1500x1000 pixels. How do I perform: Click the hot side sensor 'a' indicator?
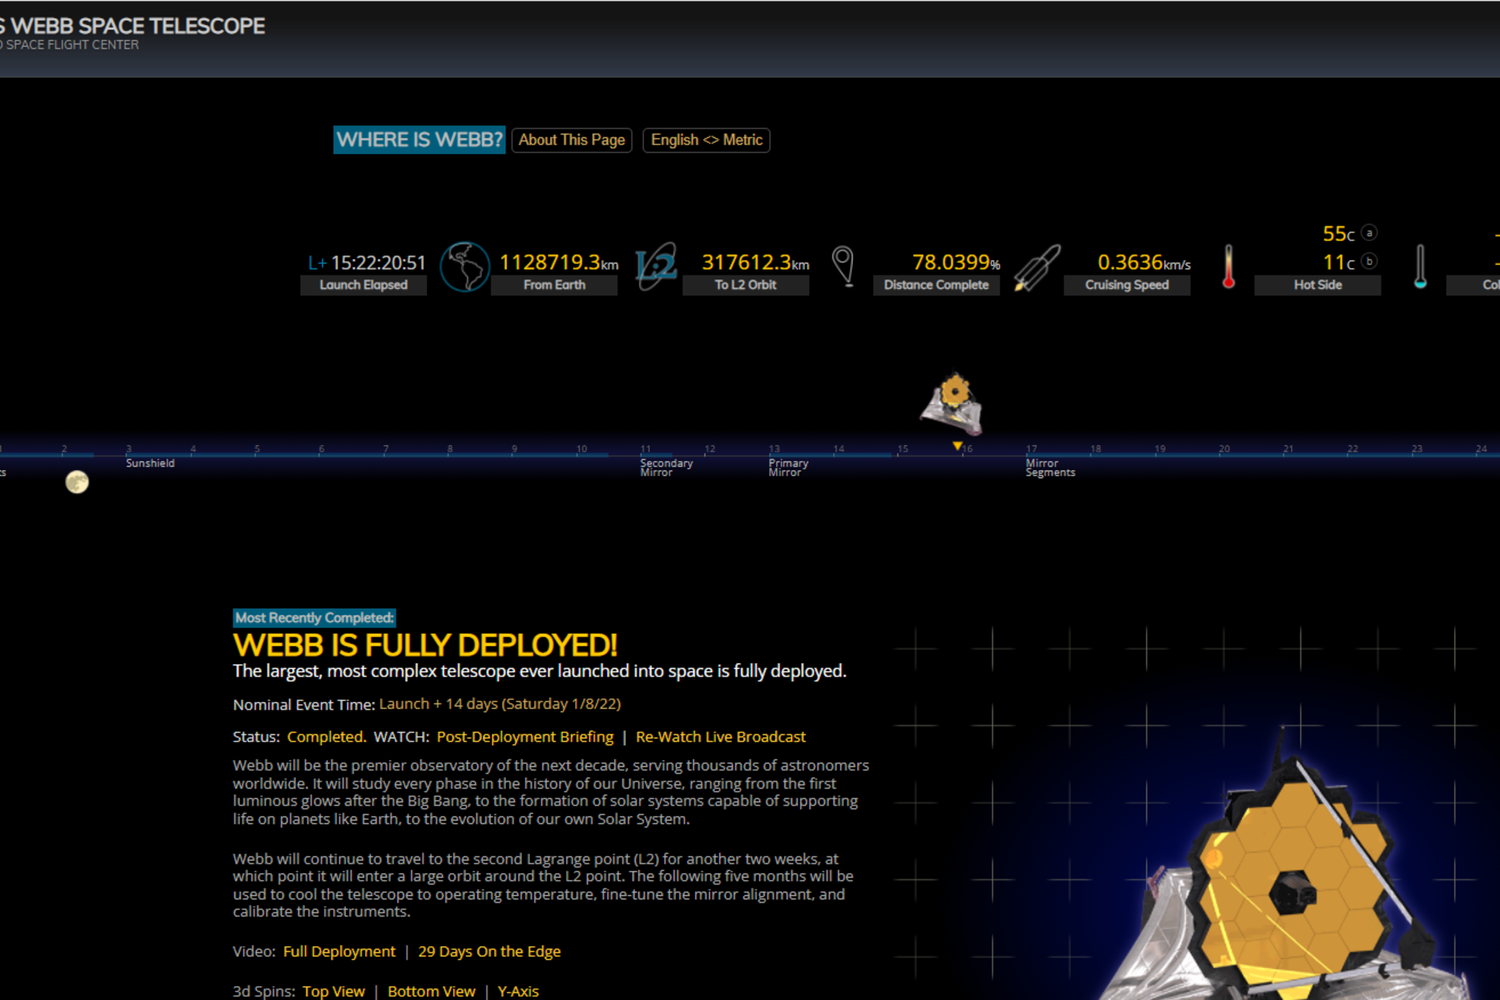pos(1369,233)
